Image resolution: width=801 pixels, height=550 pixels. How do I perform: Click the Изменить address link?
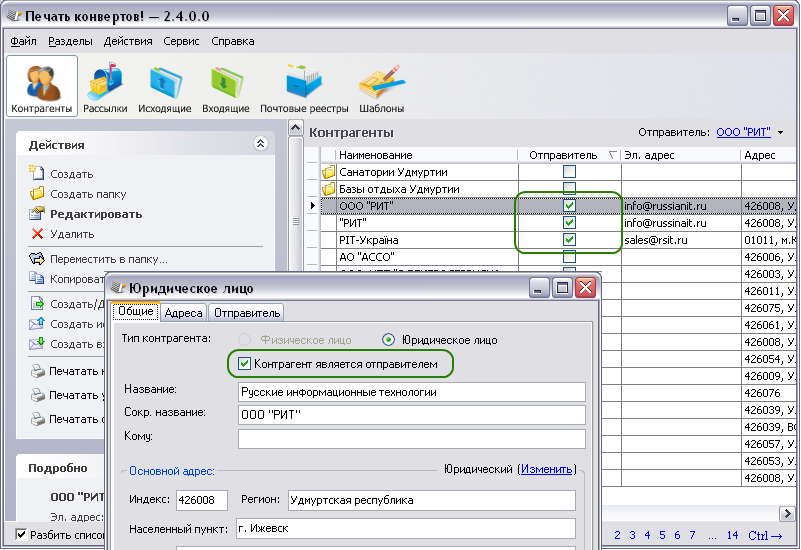545,469
